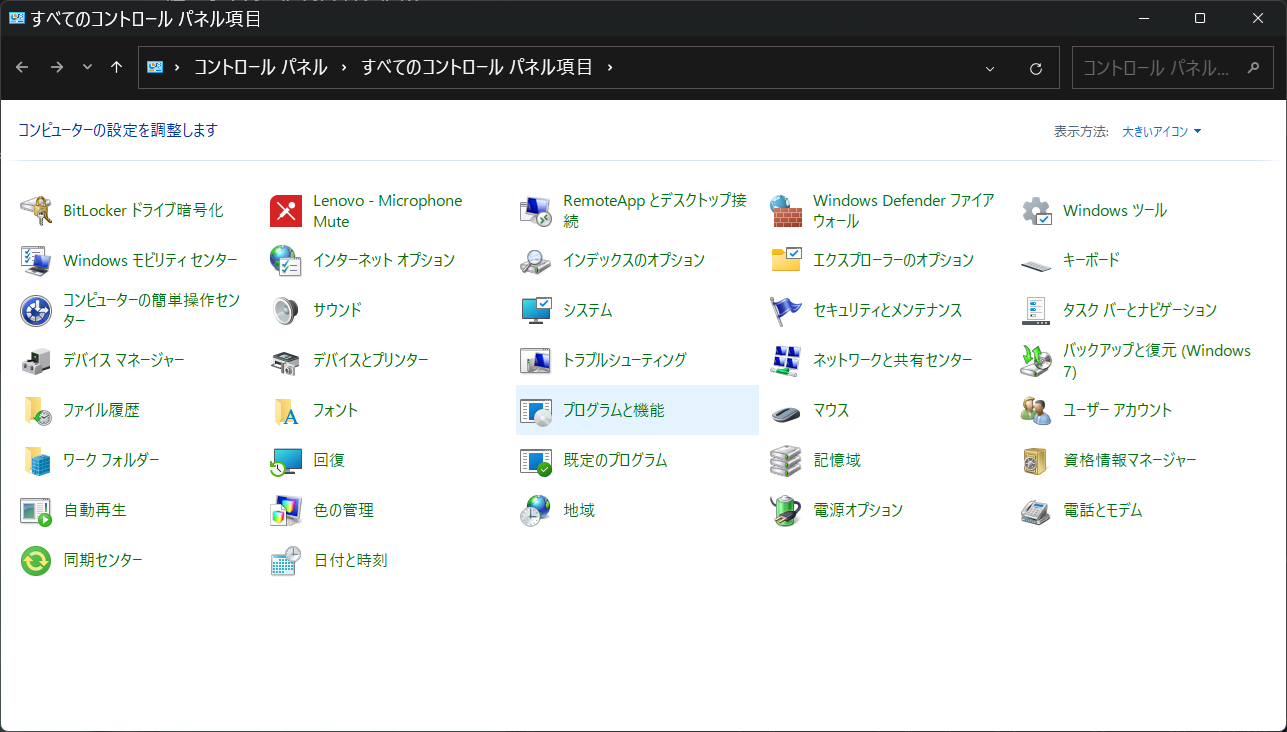Refresh the Control Panel view
This screenshot has height=732, width=1287.
click(1038, 68)
